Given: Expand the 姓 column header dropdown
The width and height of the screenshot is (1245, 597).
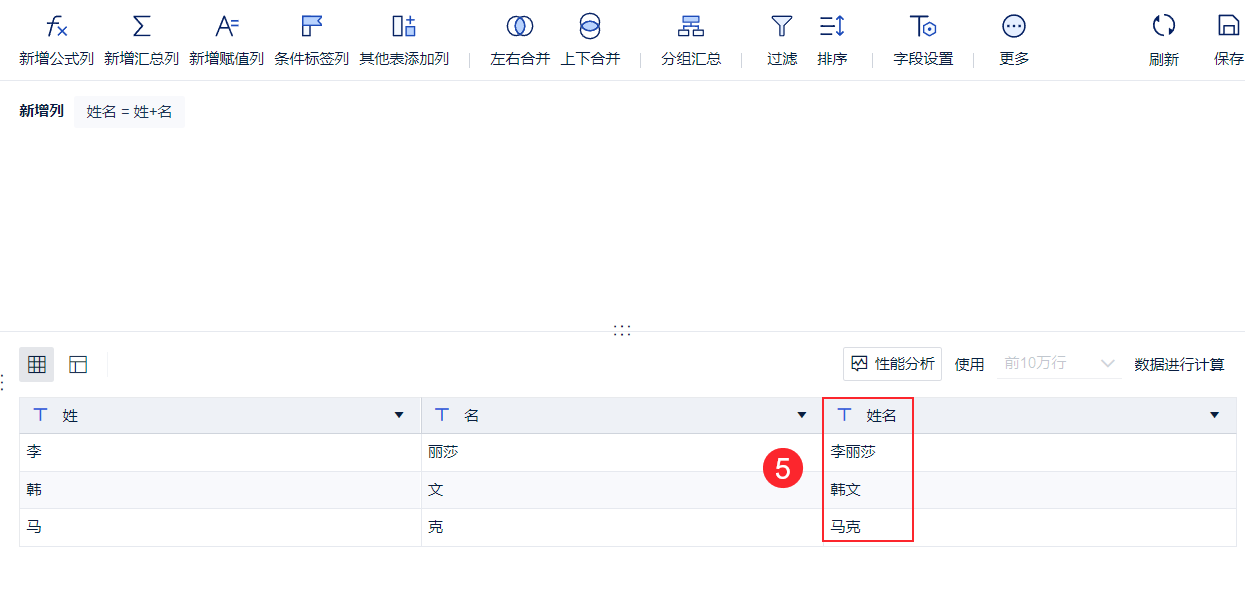Looking at the screenshot, I should pos(399,415).
